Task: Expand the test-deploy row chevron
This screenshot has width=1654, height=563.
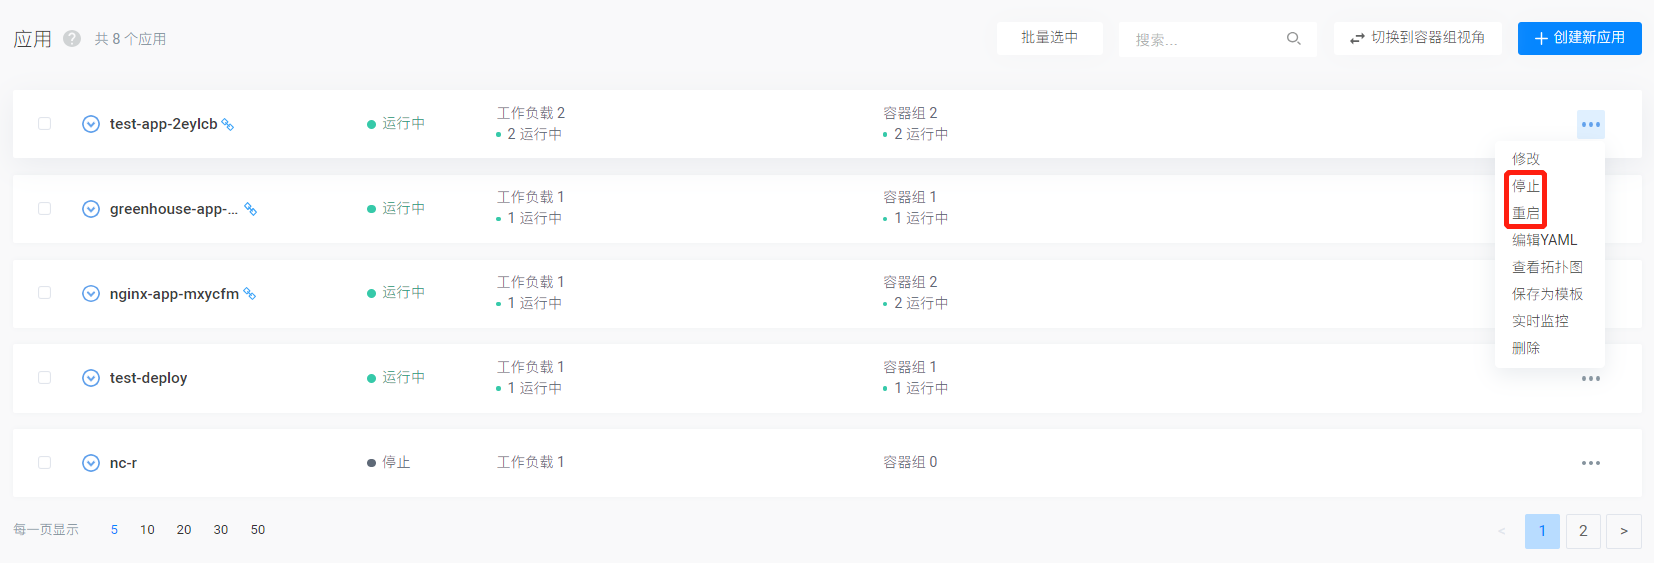Action: point(91,378)
